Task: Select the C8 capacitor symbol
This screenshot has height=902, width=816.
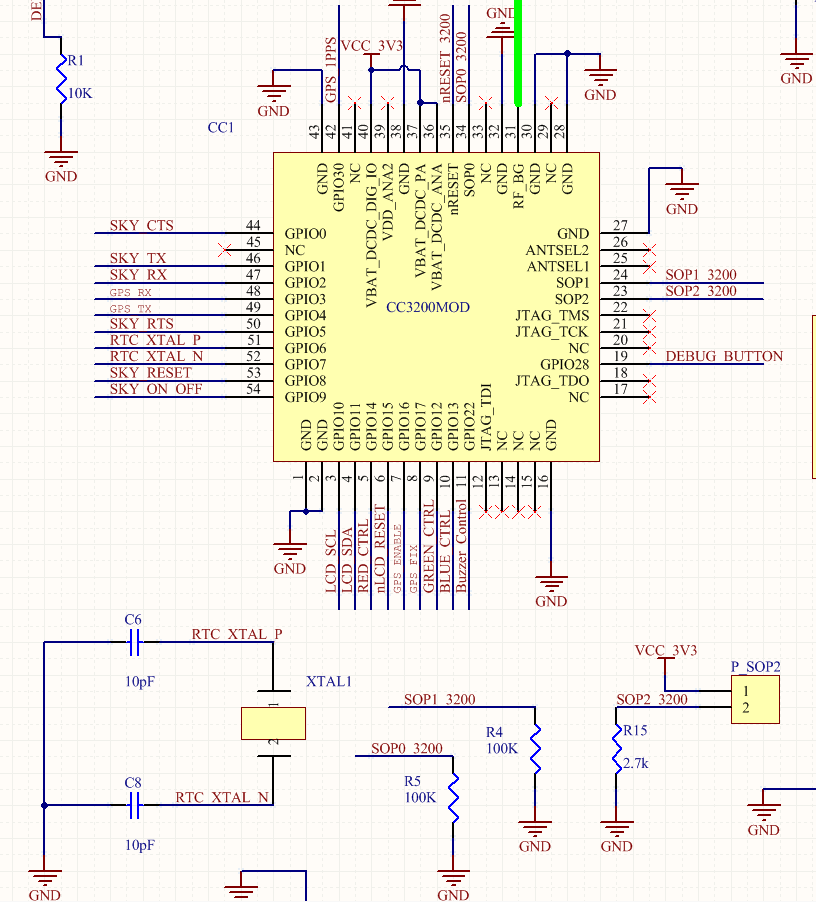Action: point(134,805)
